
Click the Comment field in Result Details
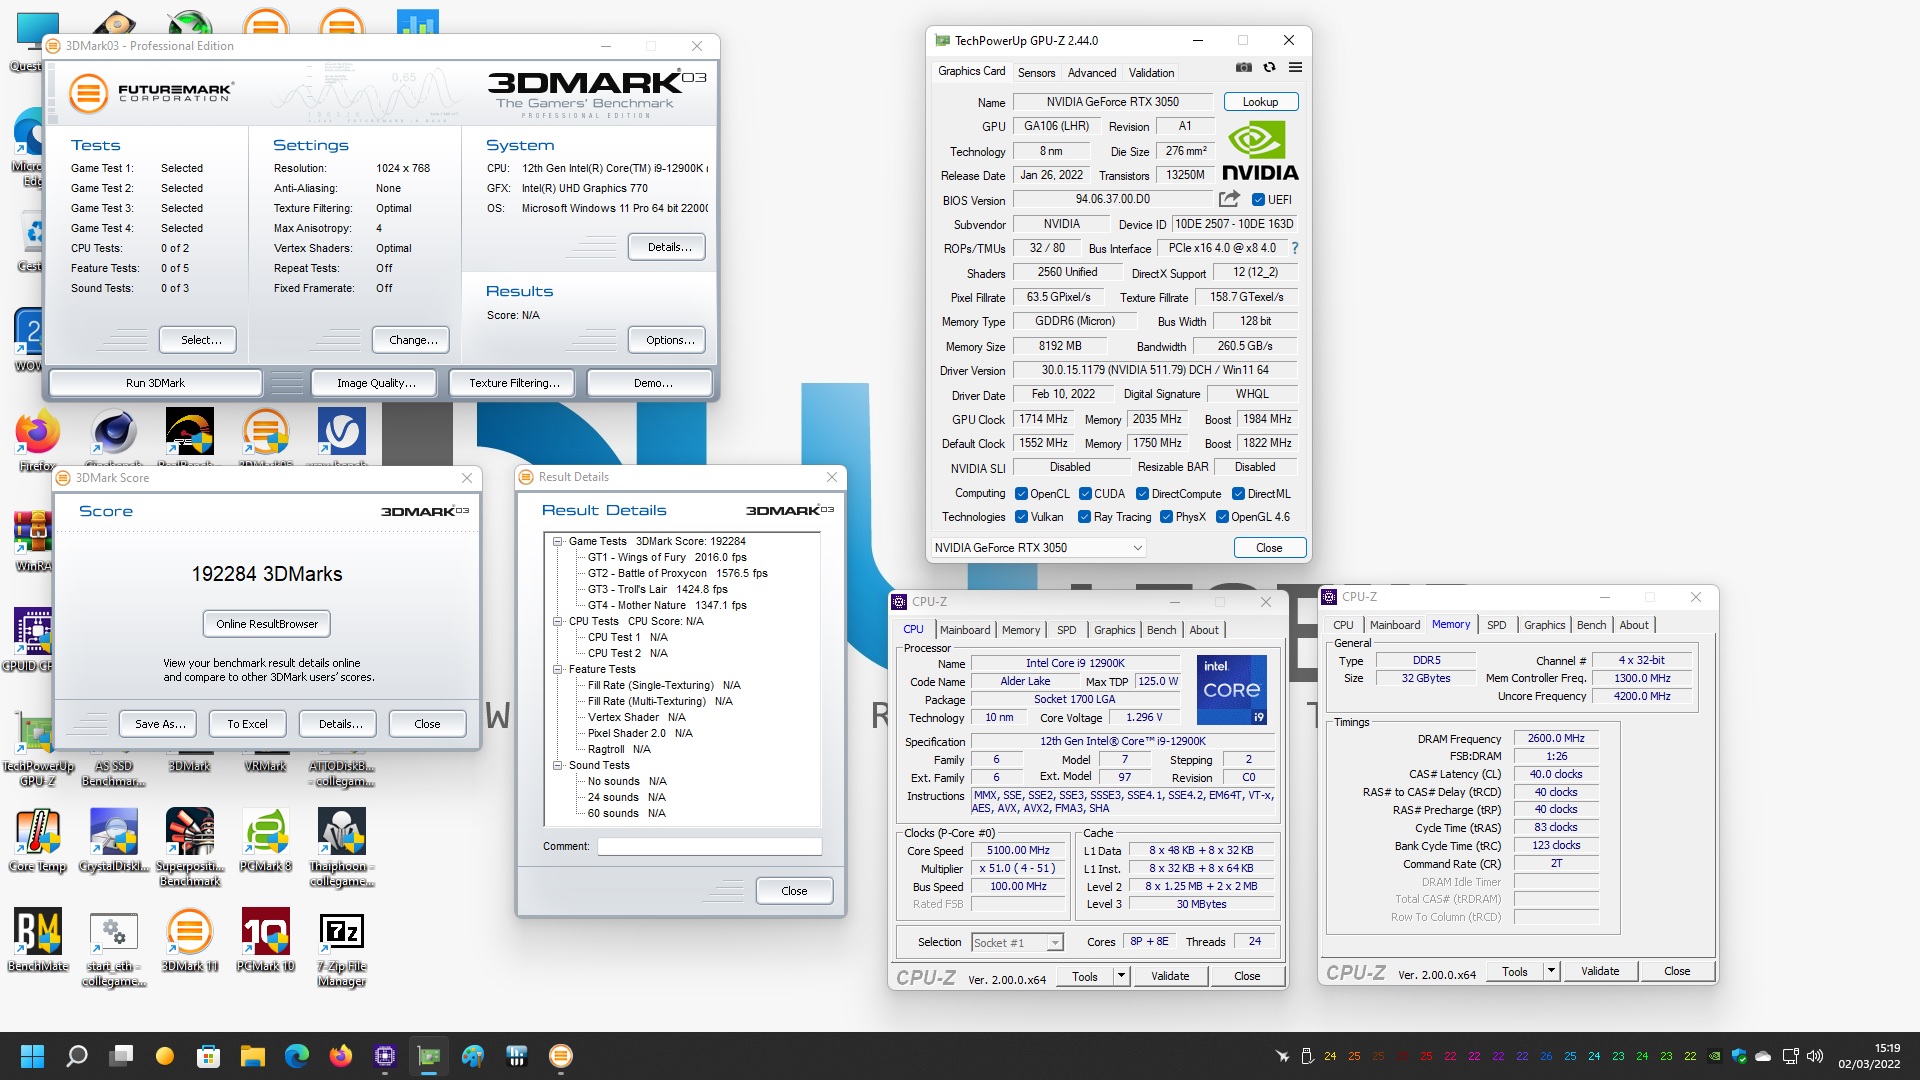[710, 847]
